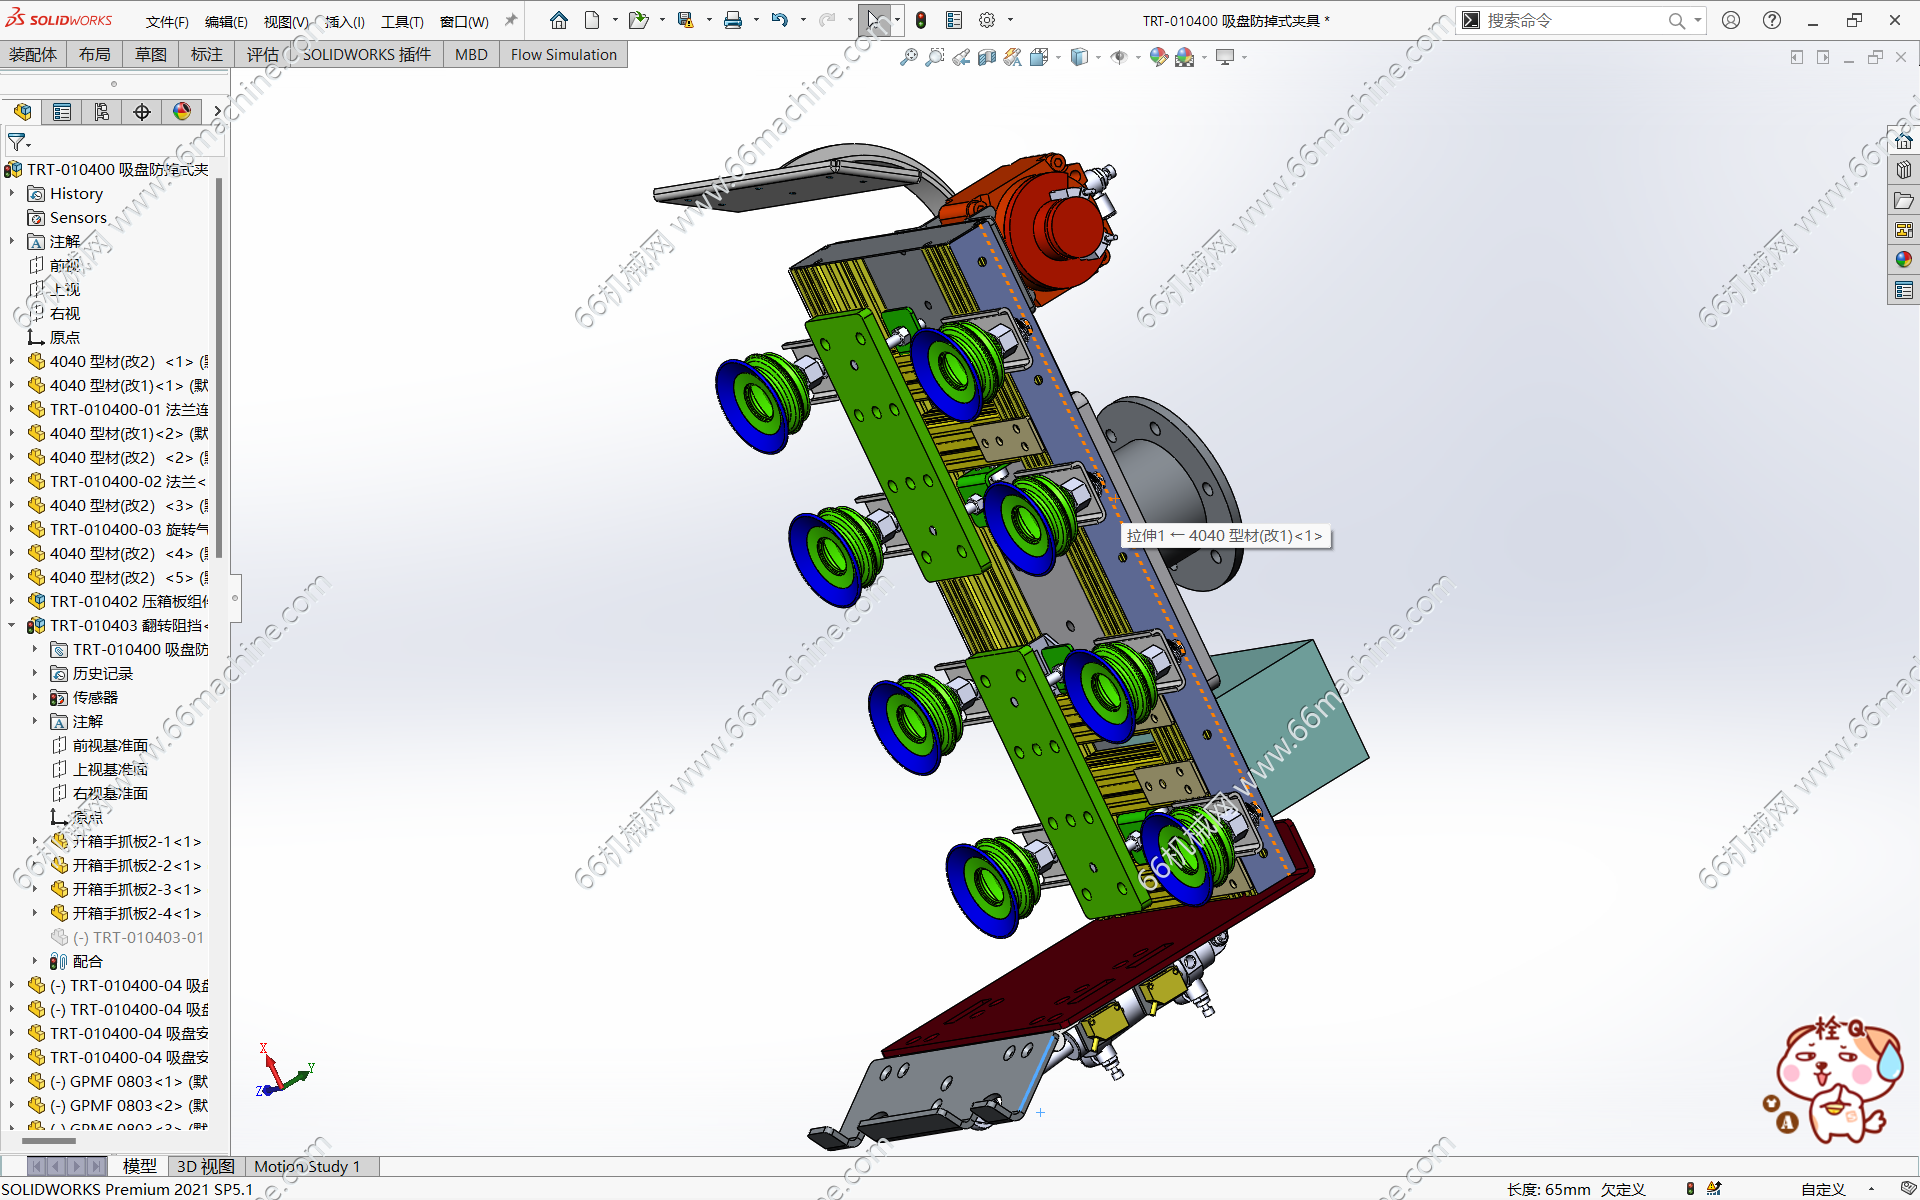Click the Rebuild traffic light icon
The height and width of the screenshot is (1200, 1920).
[921, 20]
